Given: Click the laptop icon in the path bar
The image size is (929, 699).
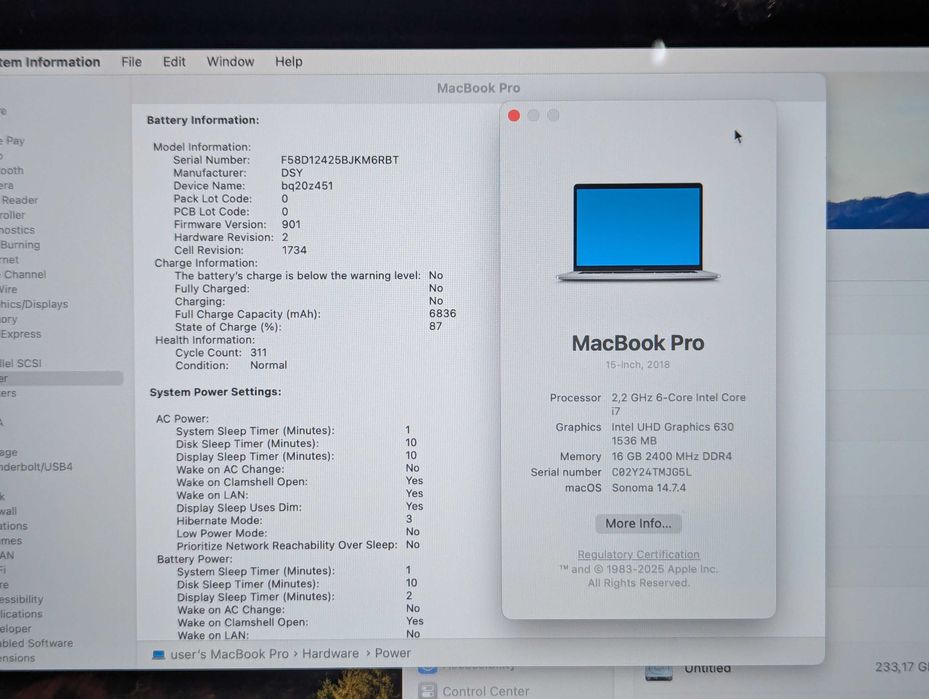Looking at the screenshot, I should (x=158, y=655).
